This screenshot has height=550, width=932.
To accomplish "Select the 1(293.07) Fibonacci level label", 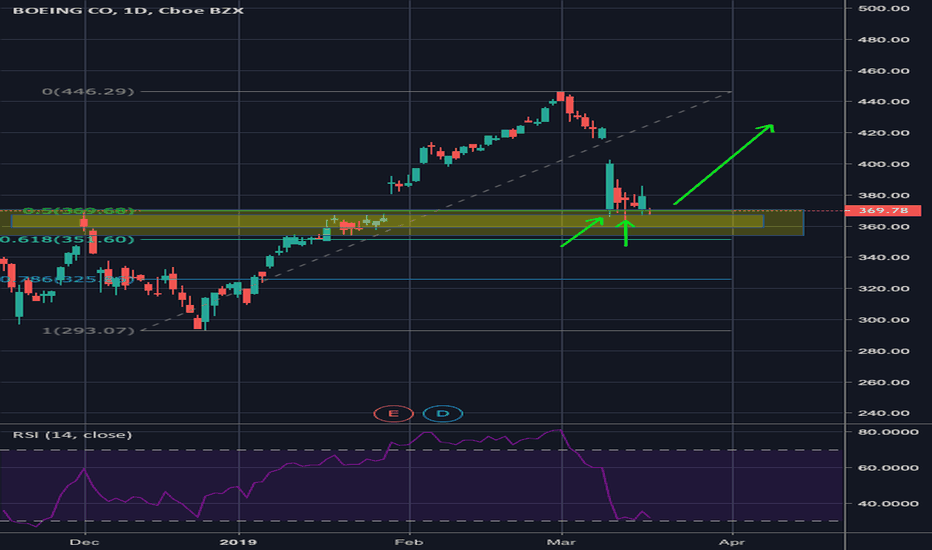I will point(88,330).
